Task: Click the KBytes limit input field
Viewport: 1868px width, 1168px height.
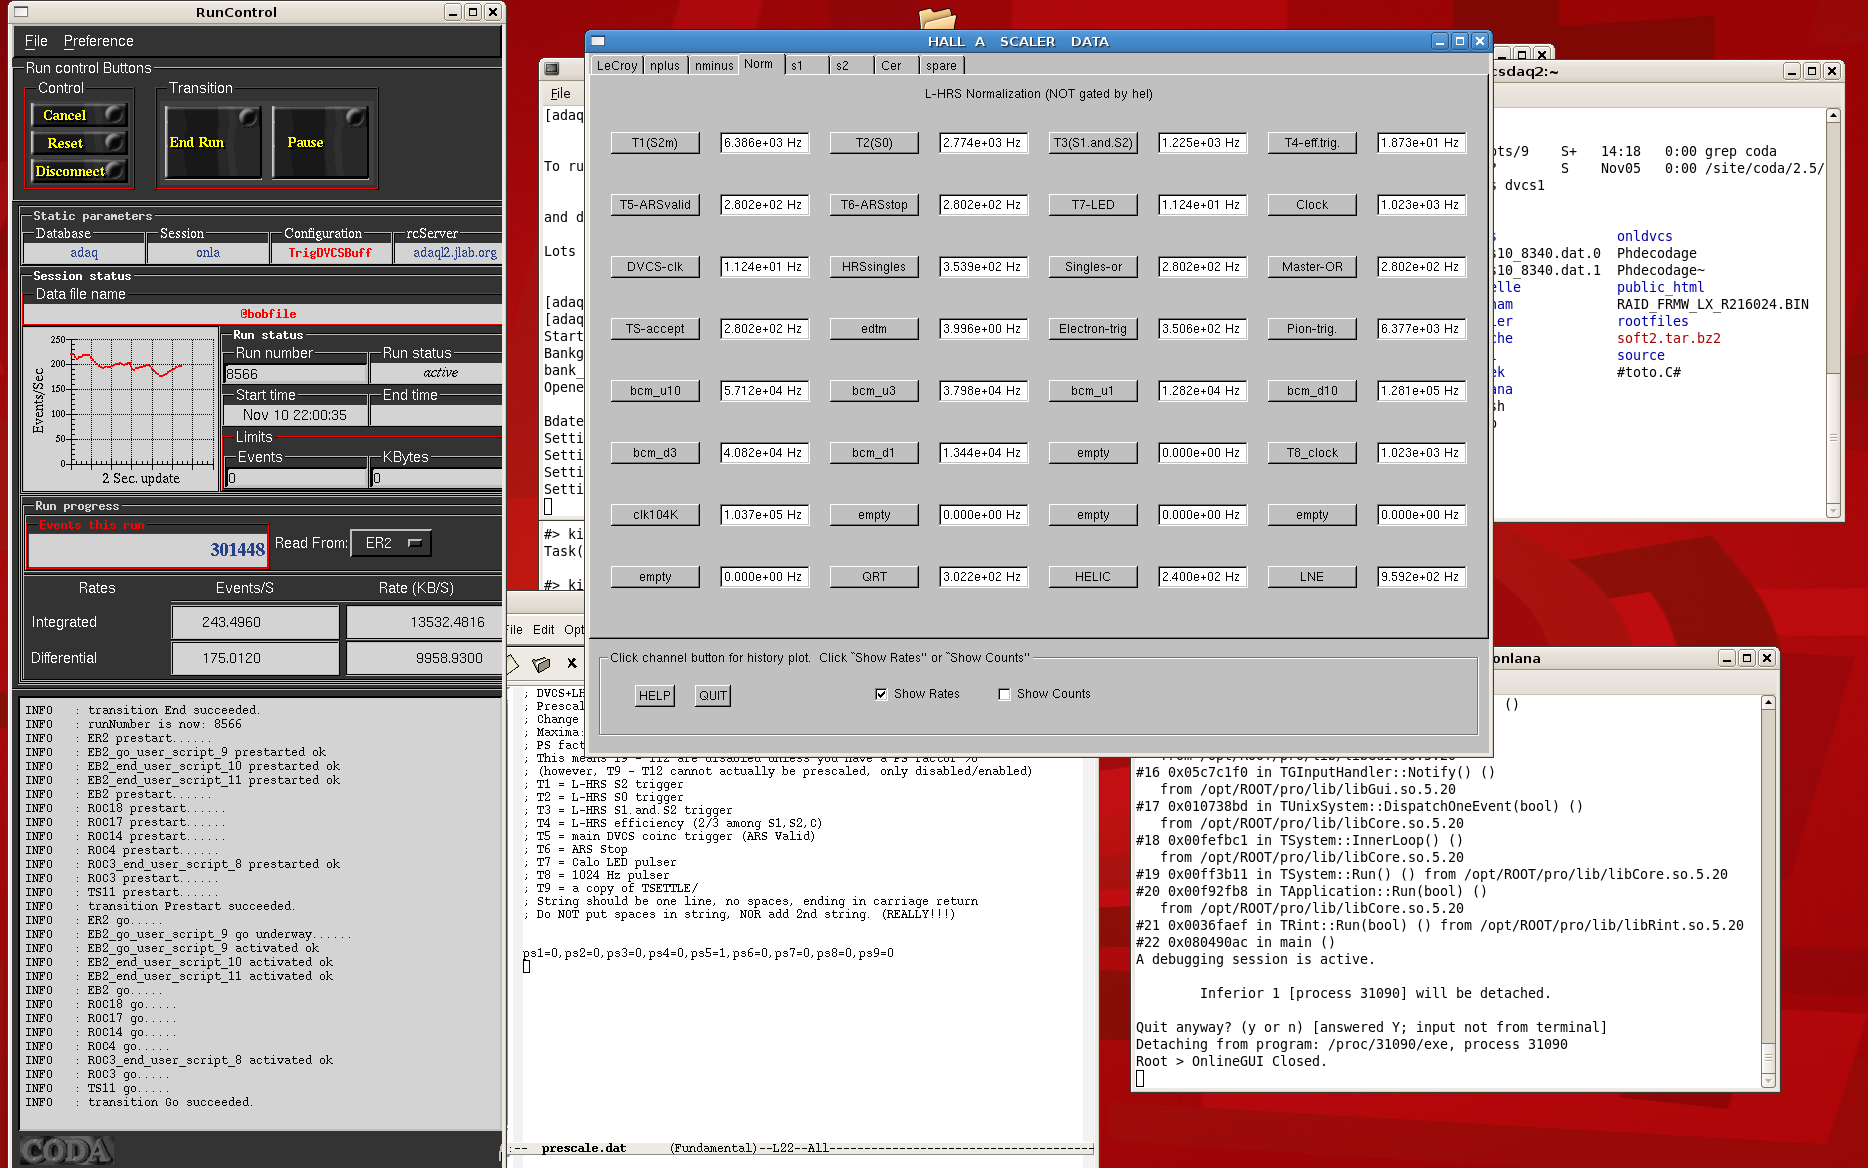Action: click(x=436, y=478)
